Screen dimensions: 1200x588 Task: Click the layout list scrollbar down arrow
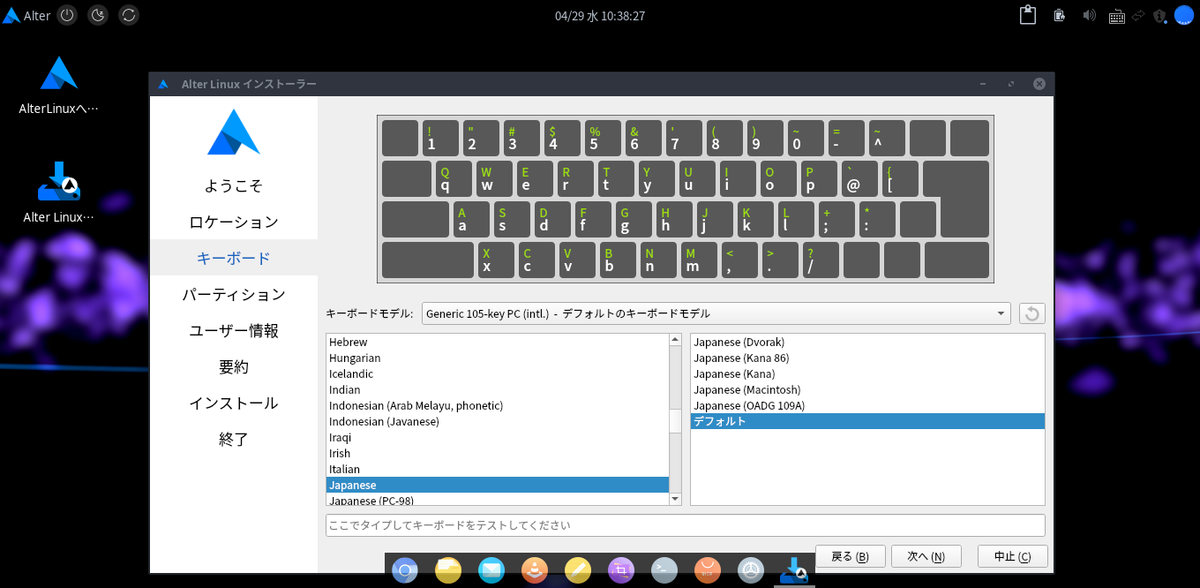pyautogui.click(x=675, y=498)
